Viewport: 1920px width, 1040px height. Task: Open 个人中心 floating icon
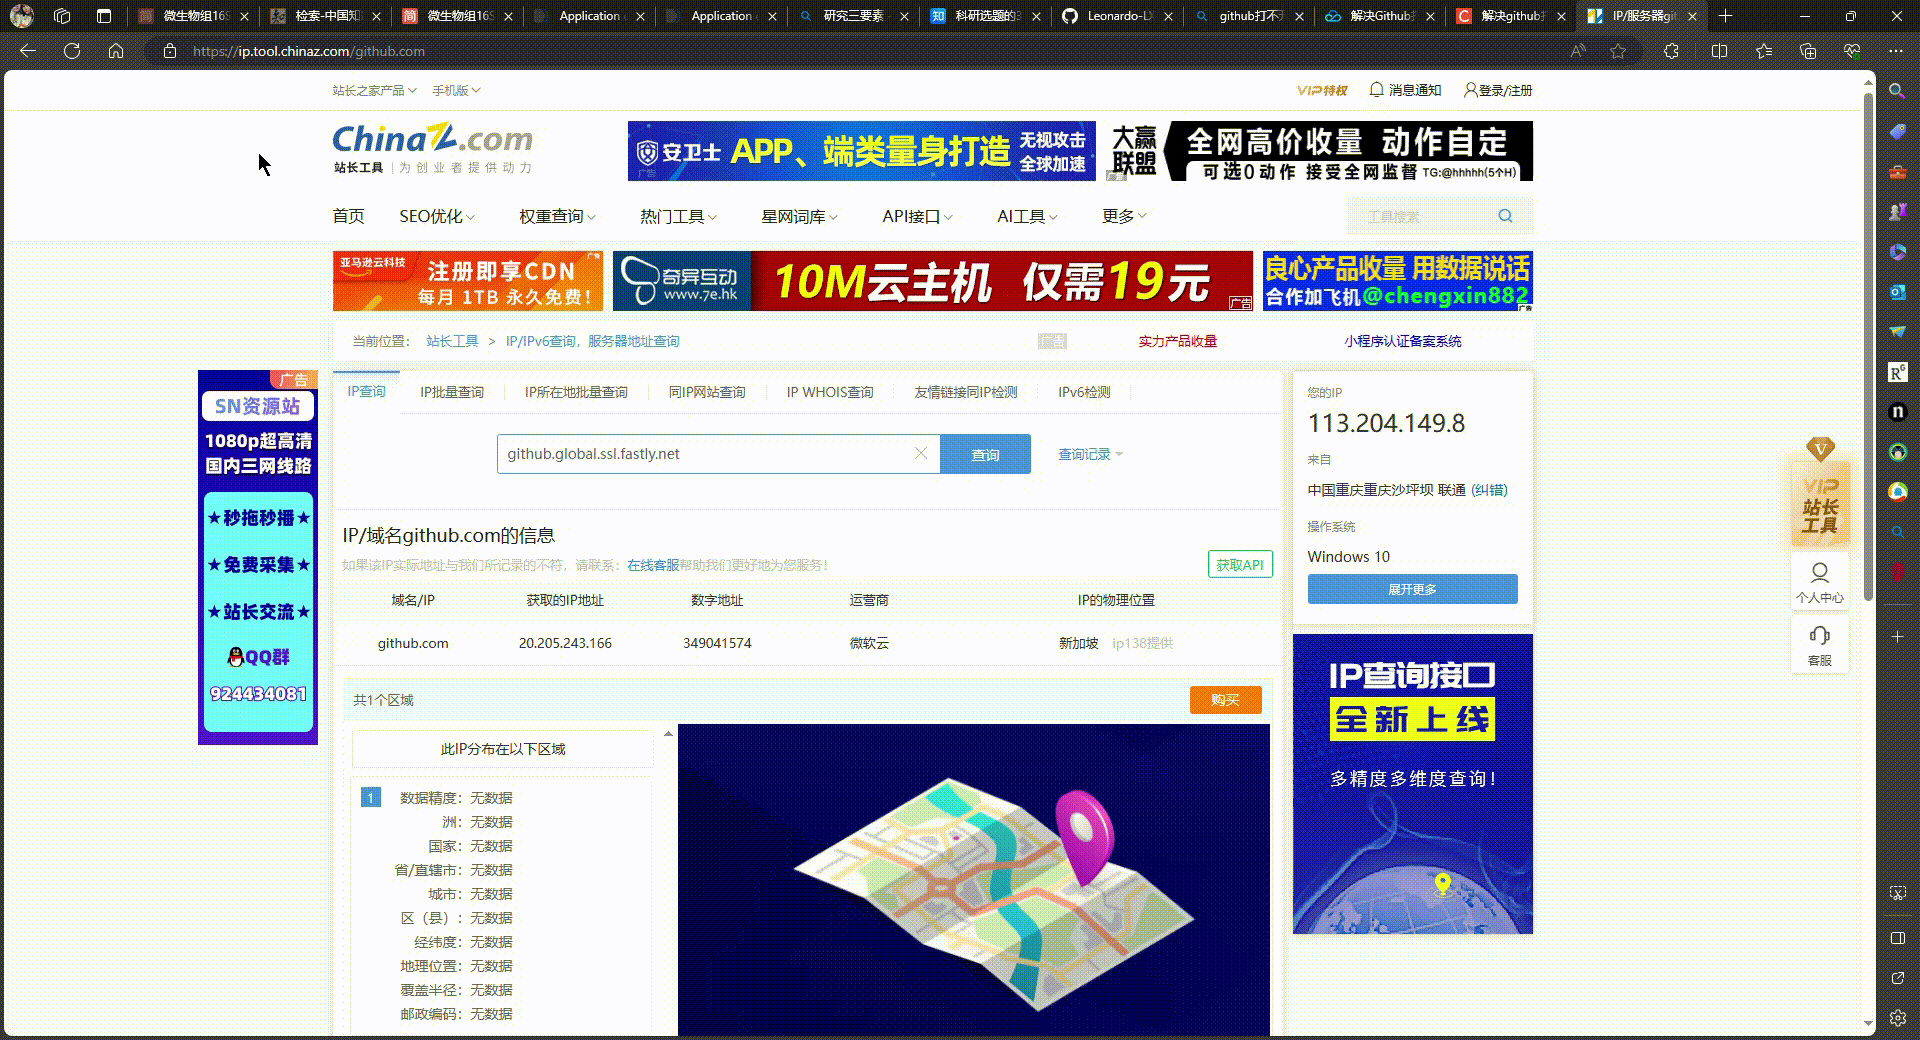tap(1820, 582)
